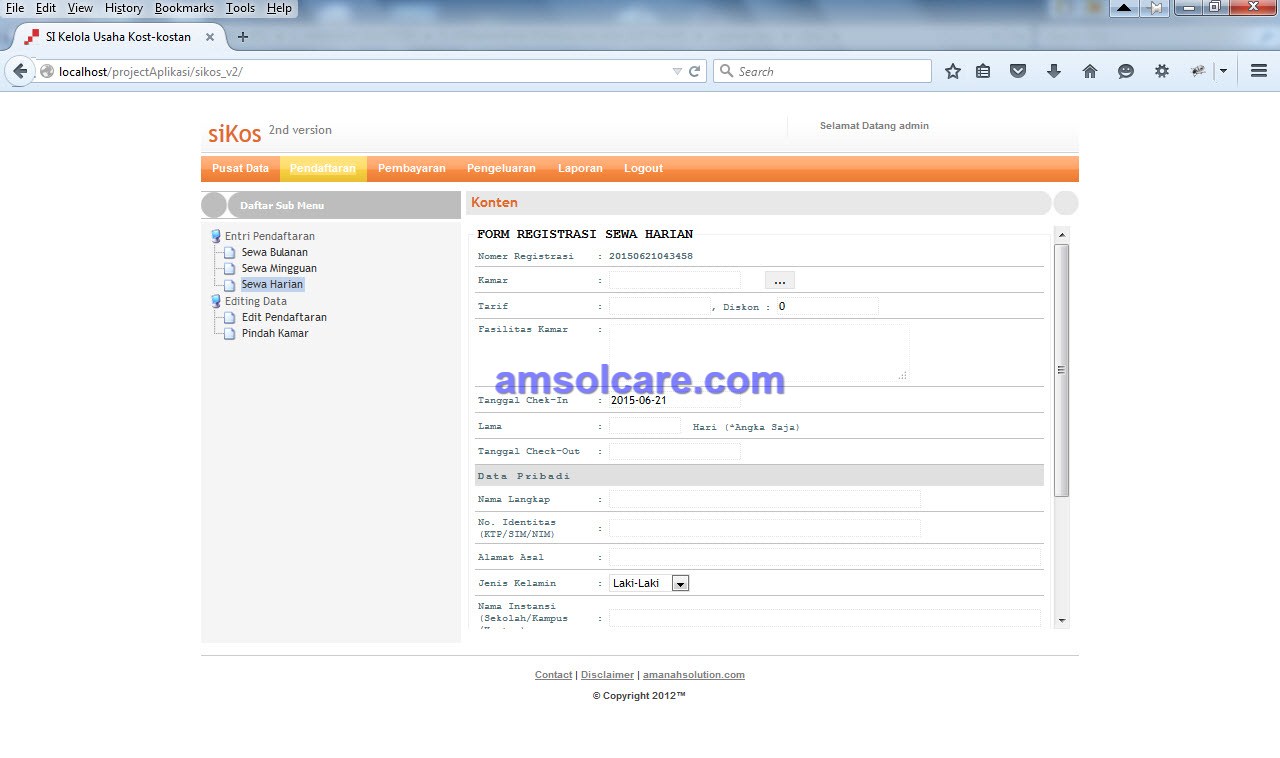Go to the Laporan tab

point(580,168)
